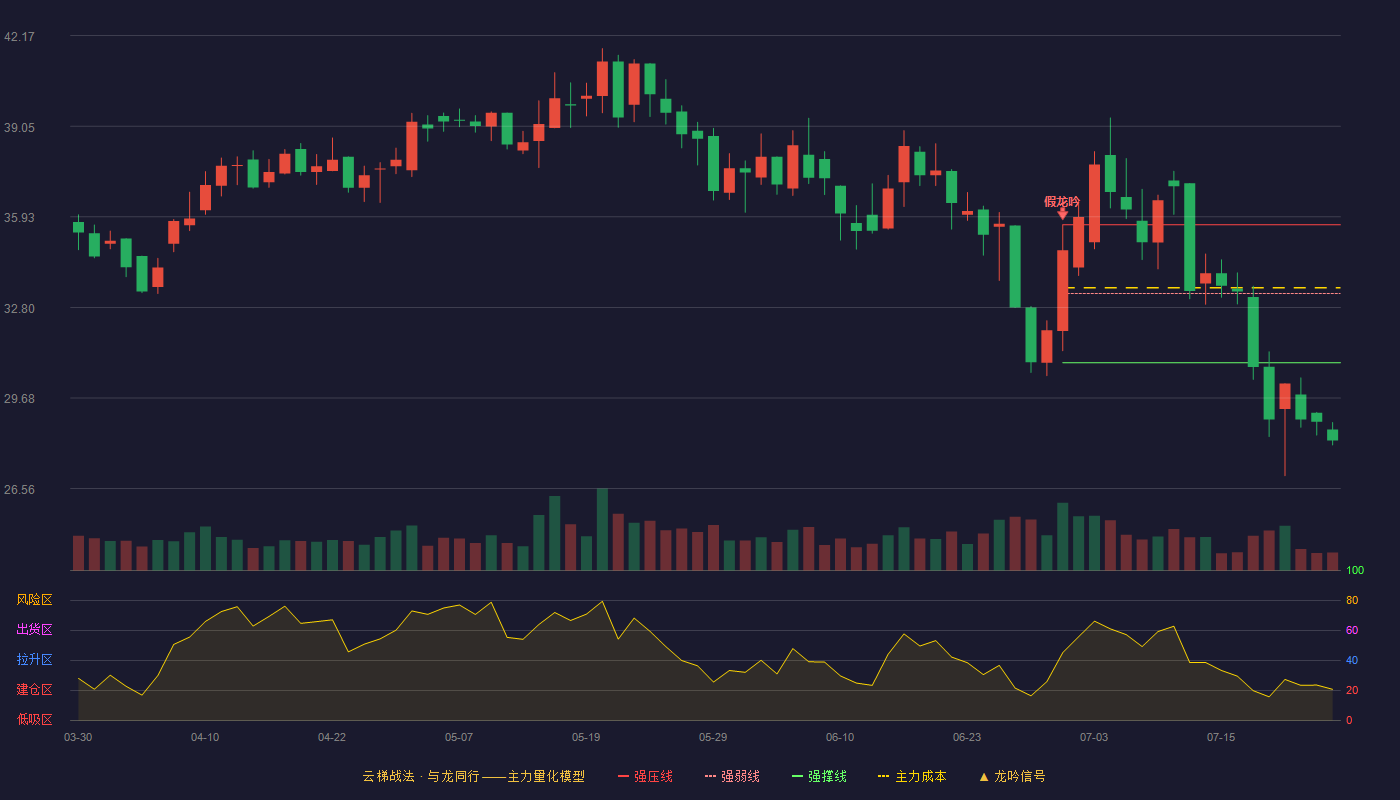The height and width of the screenshot is (800, 1400).
Task: Click the red horizontal strong-pressure line
Action: tap(1201, 224)
